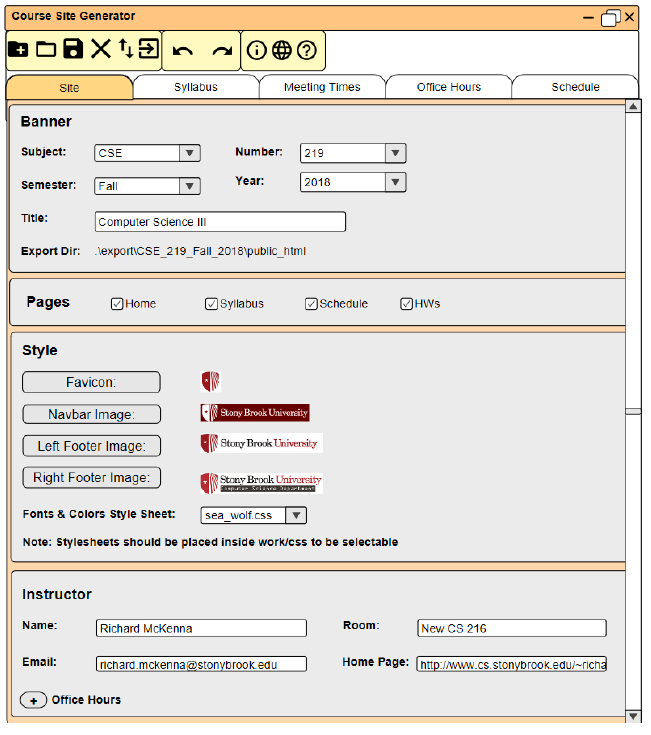Click the vertical scrollbar thumb
The image size is (651, 735).
[633, 412]
